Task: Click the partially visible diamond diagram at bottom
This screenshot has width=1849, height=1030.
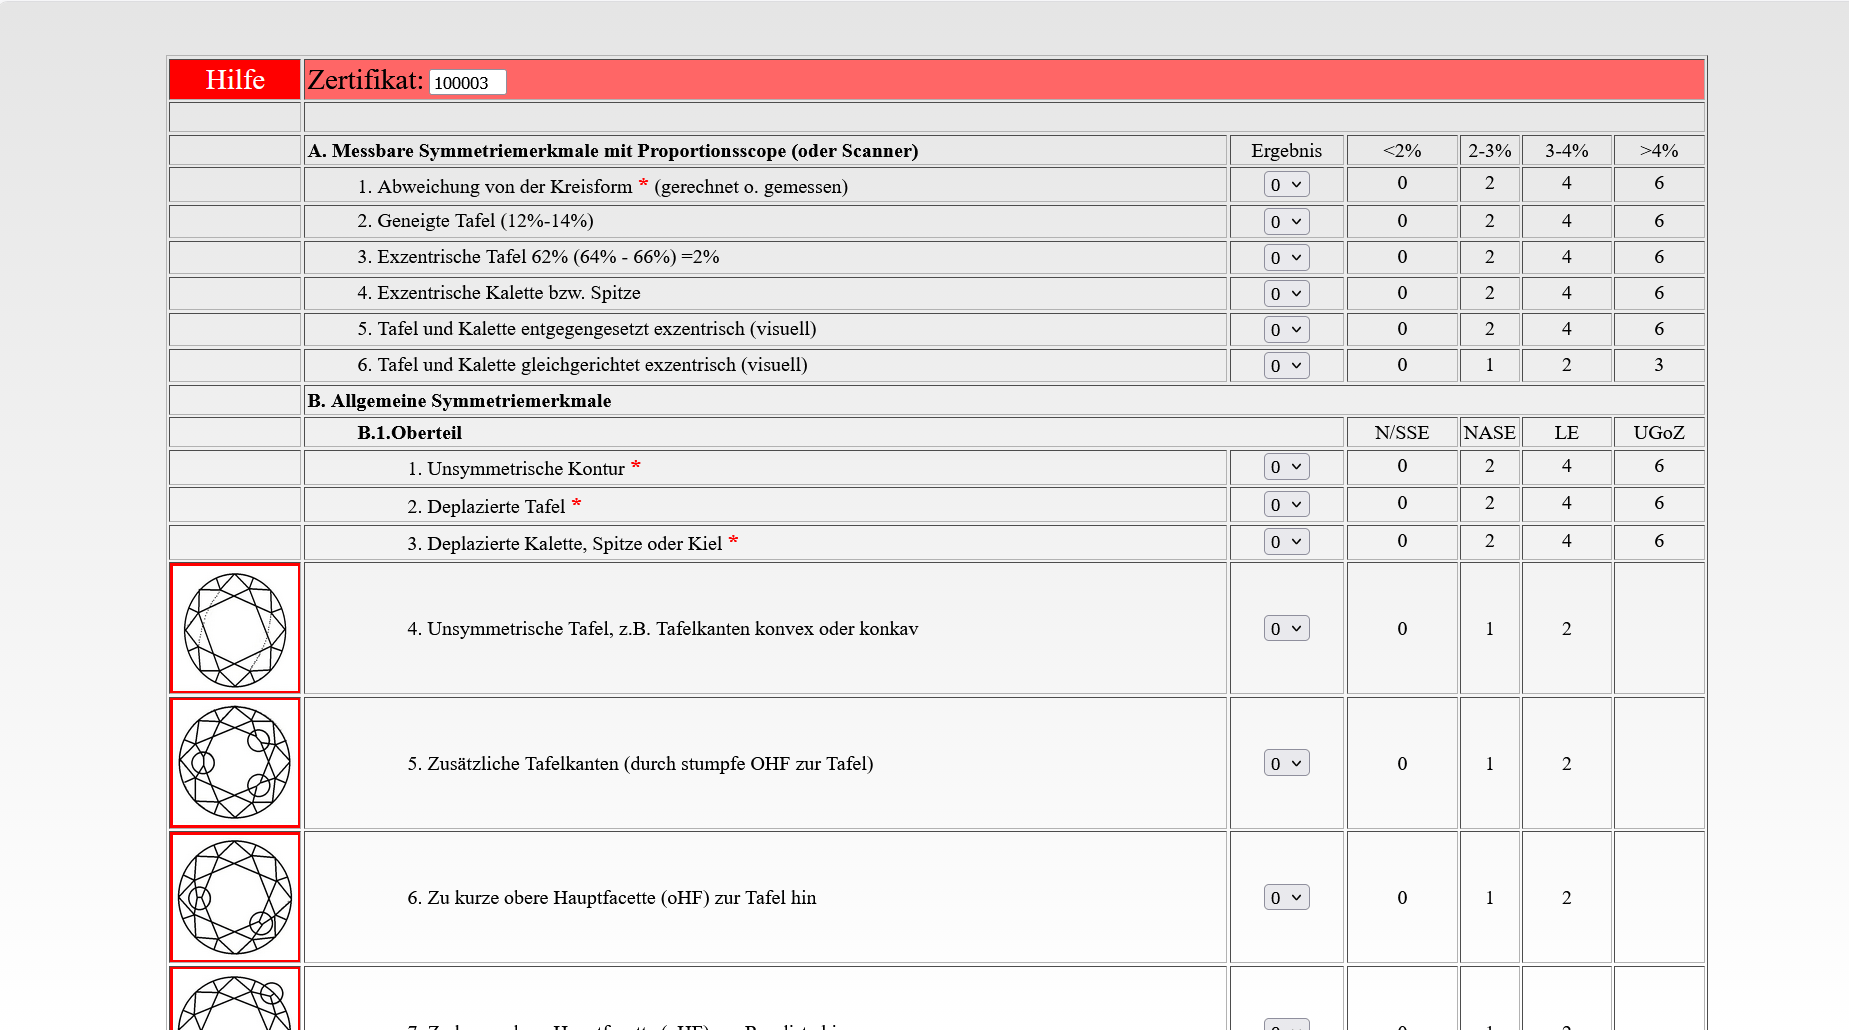Action: coord(235,1000)
